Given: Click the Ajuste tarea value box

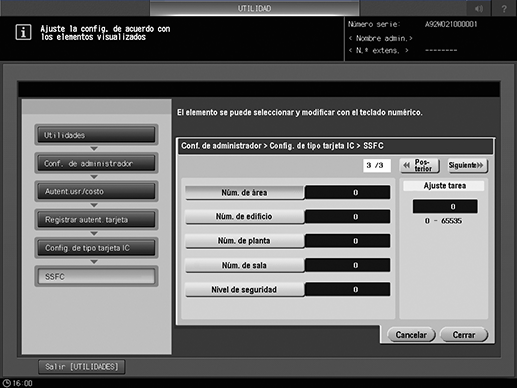Looking at the screenshot, I should pos(445,207).
